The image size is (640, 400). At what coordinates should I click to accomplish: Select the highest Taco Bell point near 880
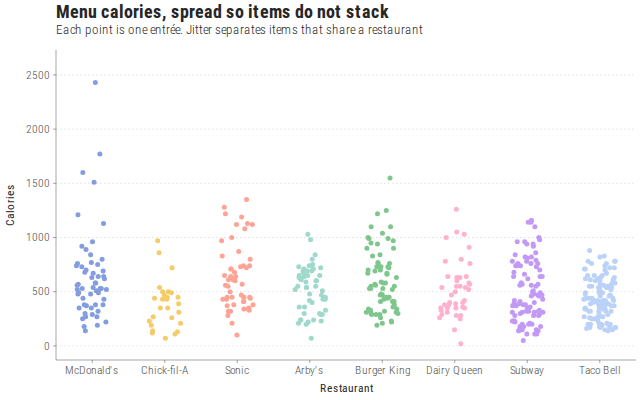(x=589, y=251)
